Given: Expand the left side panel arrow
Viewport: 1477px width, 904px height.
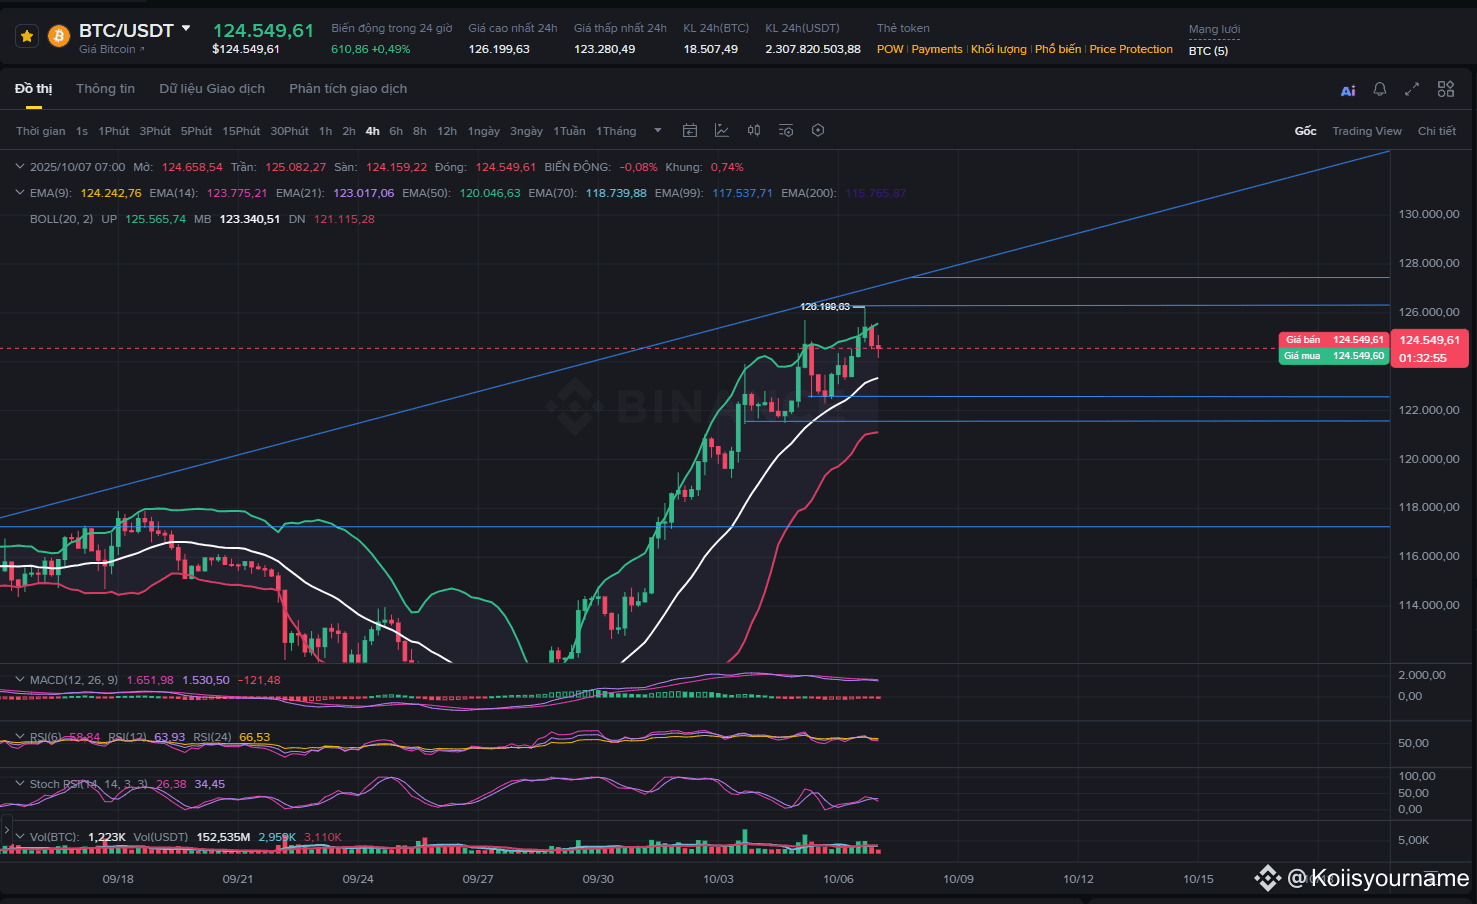Looking at the screenshot, I should click(6, 830).
